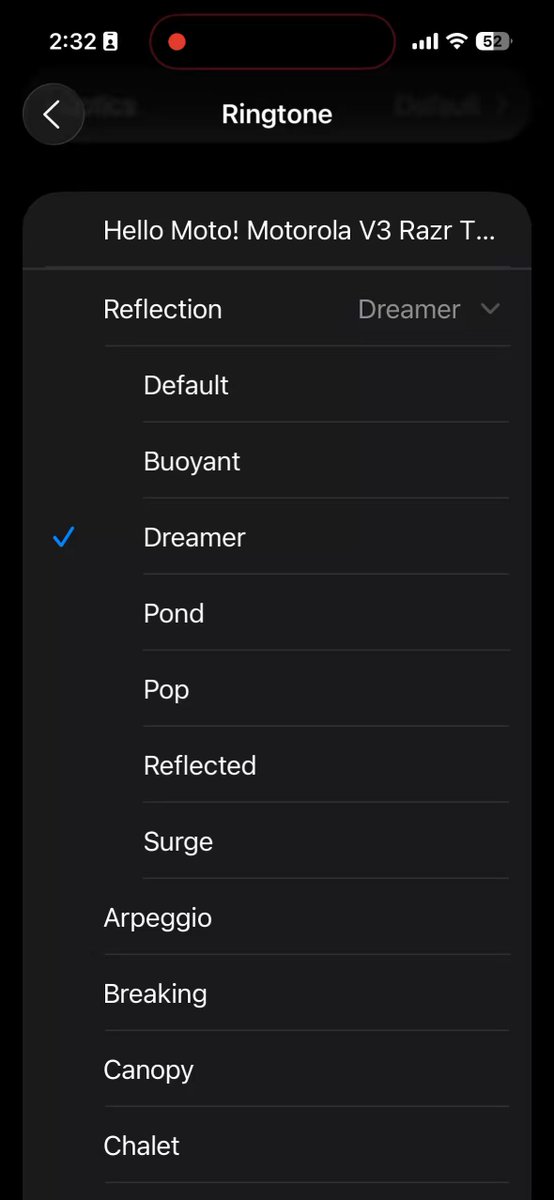Choose the Reflected ringtone variant
The height and width of the screenshot is (1200, 554).
tap(326, 765)
